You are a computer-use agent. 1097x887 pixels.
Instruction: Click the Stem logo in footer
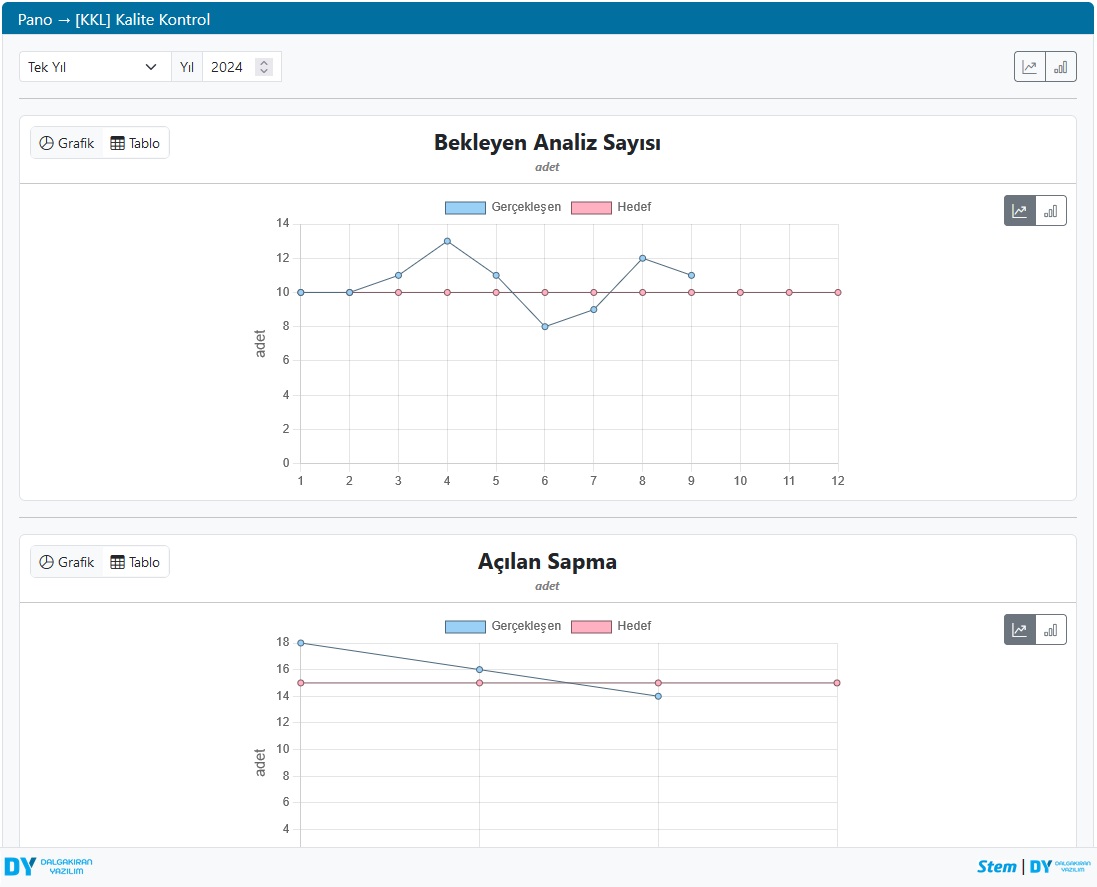[996, 867]
